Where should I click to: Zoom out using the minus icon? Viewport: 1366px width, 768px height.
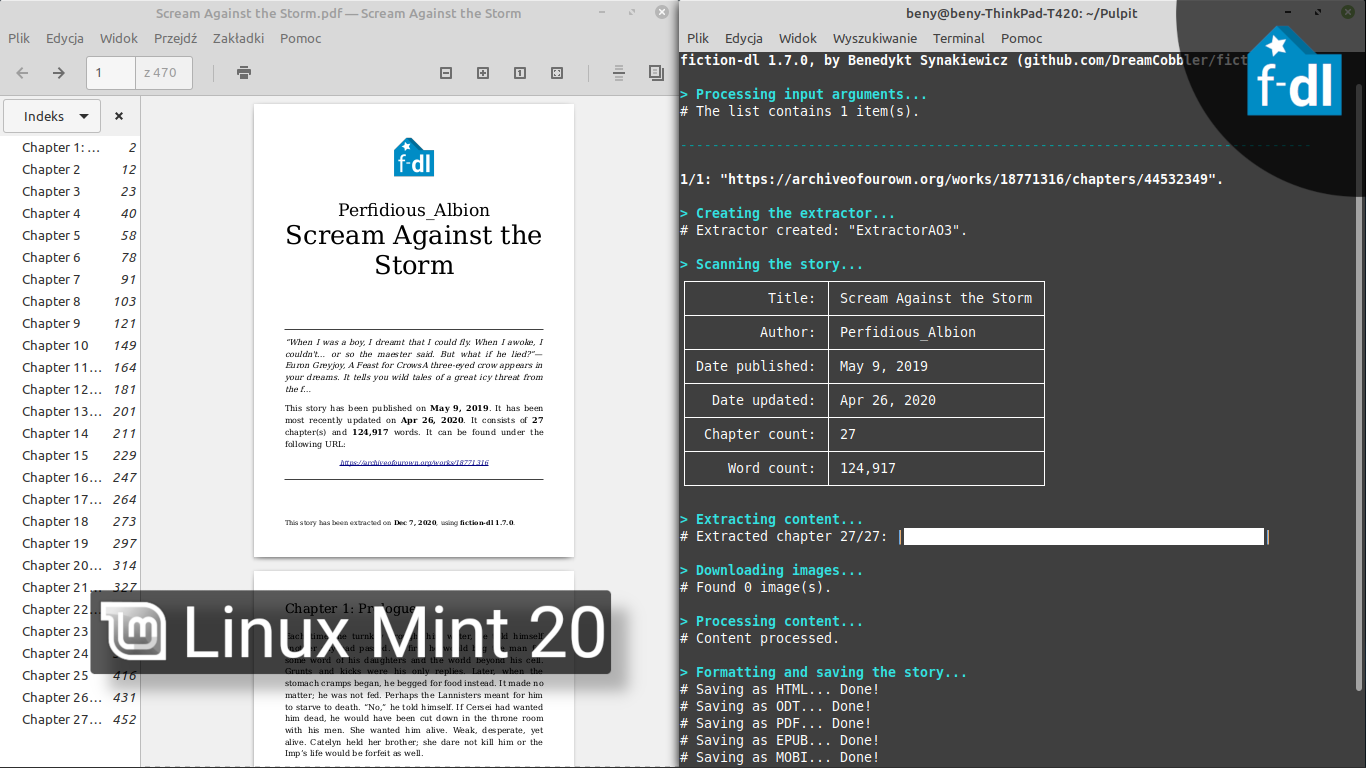(x=446, y=73)
